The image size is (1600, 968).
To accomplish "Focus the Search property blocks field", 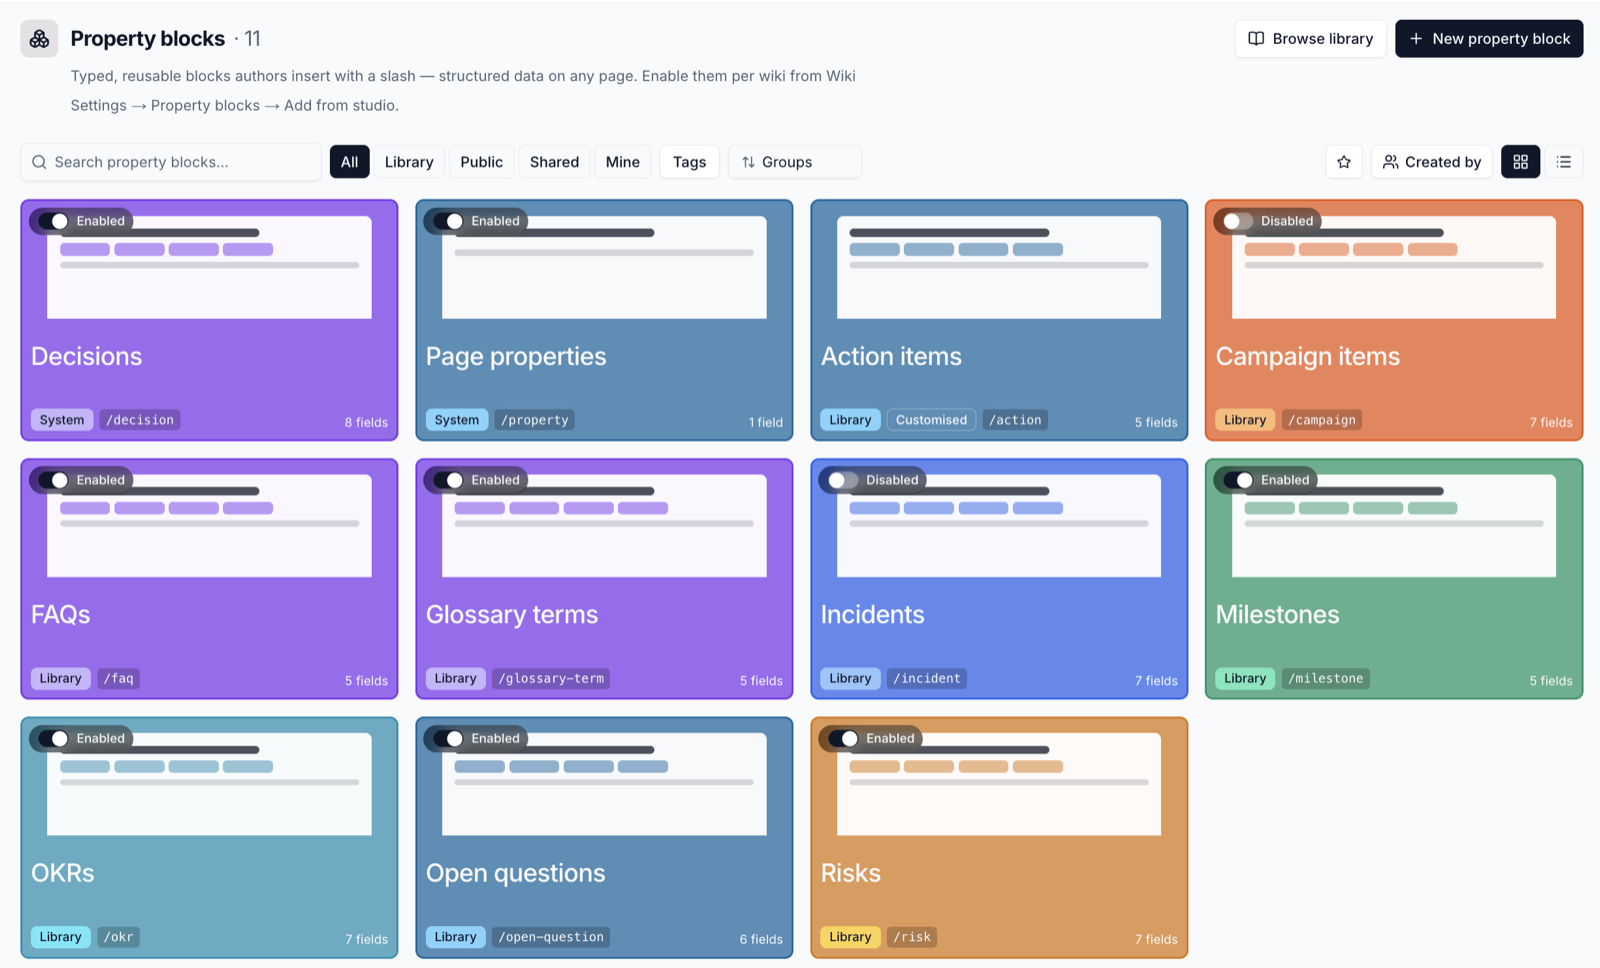I will click(x=171, y=162).
